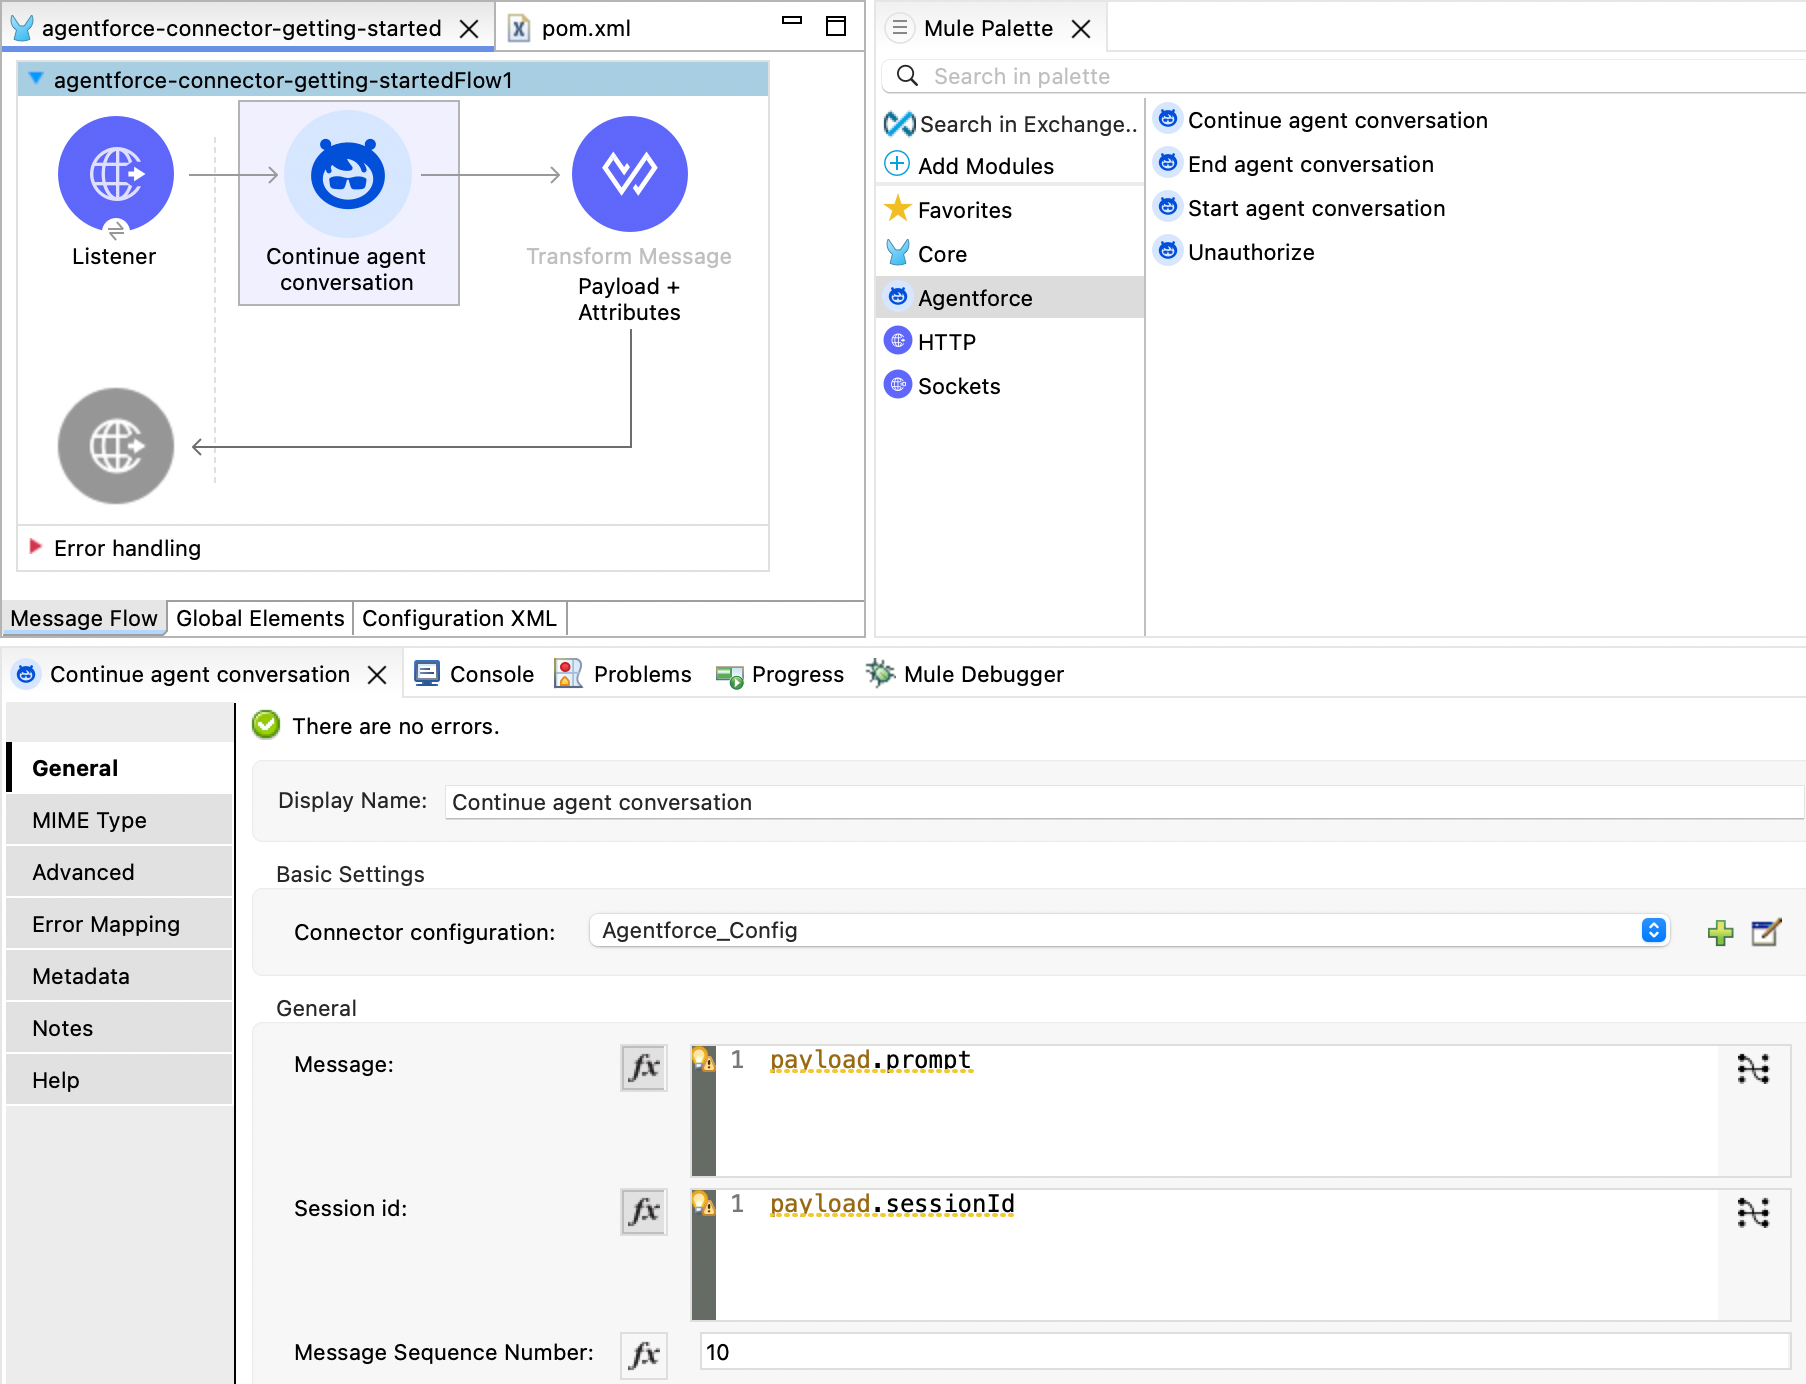Select the MIME Type properties section

[120, 820]
